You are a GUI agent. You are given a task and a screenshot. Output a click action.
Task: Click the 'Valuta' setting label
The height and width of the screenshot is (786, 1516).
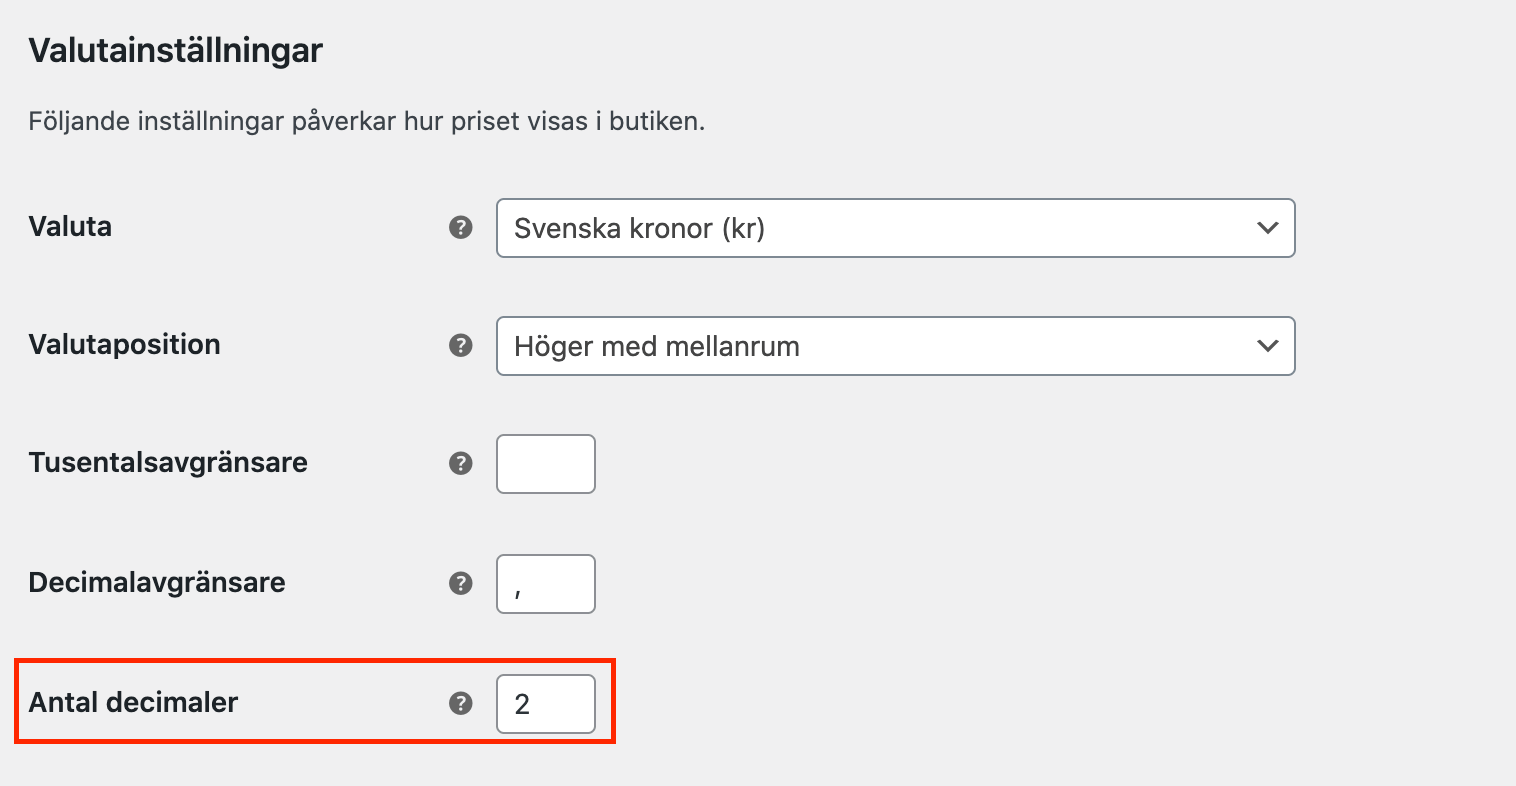pyautogui.click(x=70, y=226)
